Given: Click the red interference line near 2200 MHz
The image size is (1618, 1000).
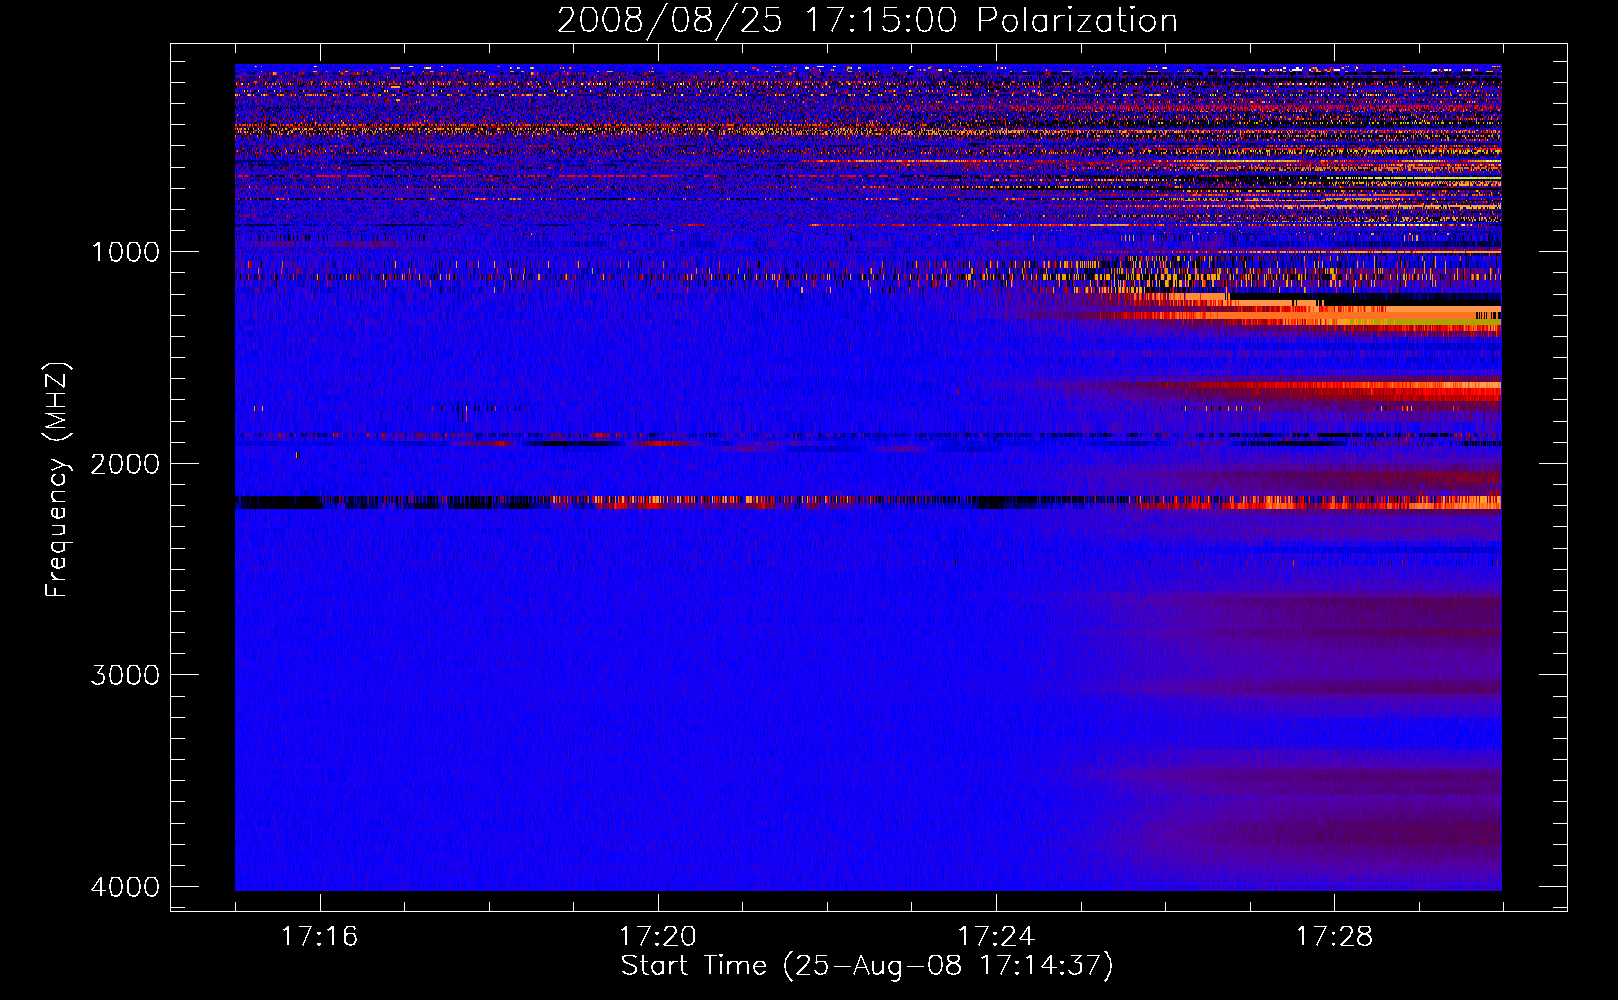Looking at the screenshot, I should point(868,502).
